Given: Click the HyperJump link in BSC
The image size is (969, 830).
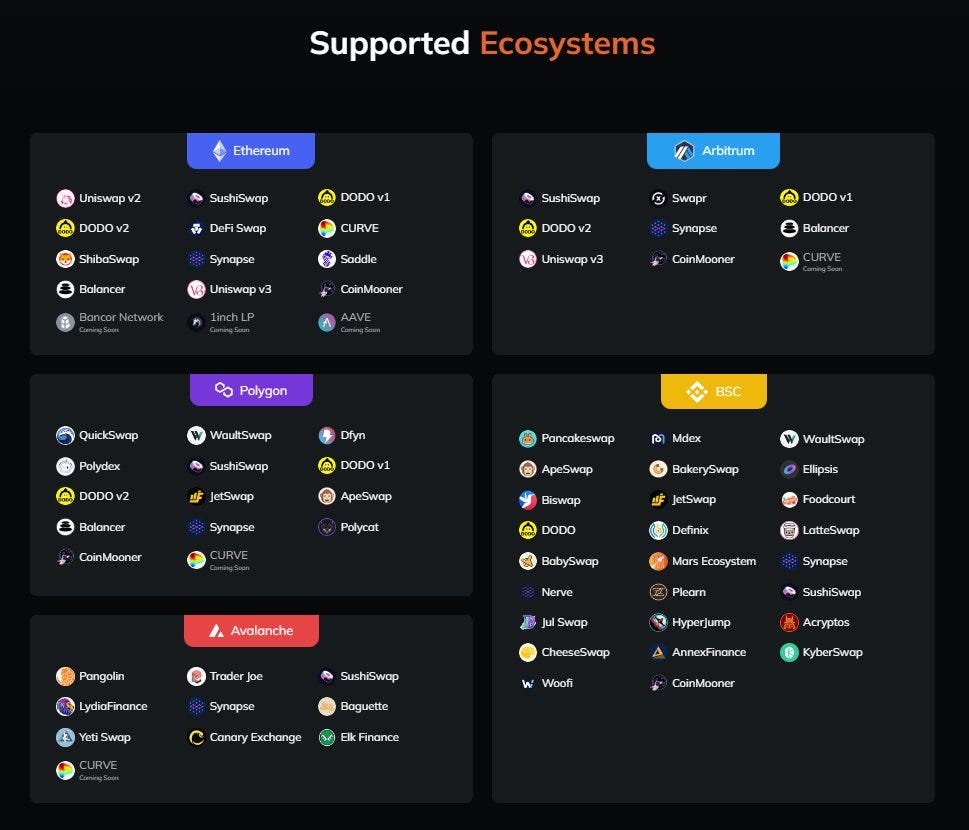Looking at the screenshot, I should 701,622.
